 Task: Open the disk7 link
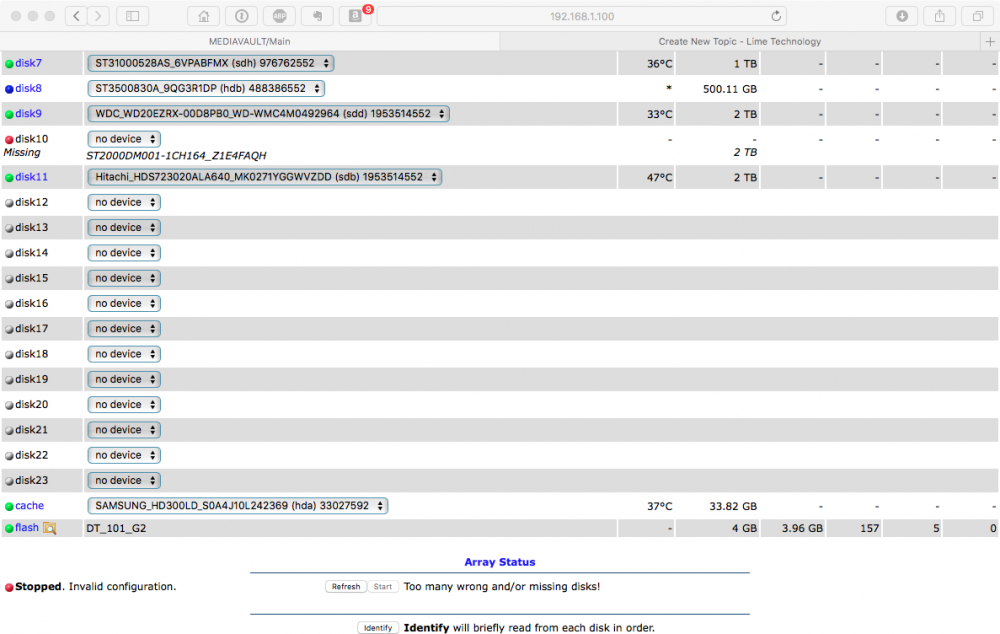28,63
